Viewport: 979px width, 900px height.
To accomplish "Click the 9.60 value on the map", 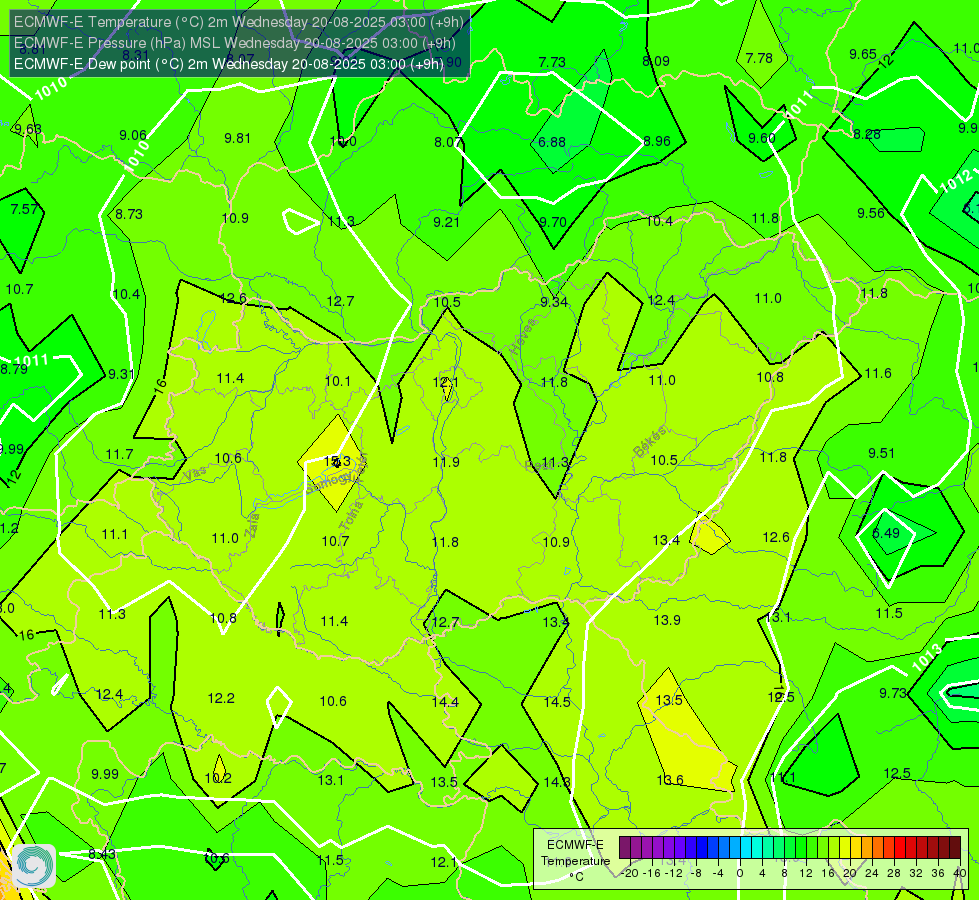I will (x=762, y=138).
